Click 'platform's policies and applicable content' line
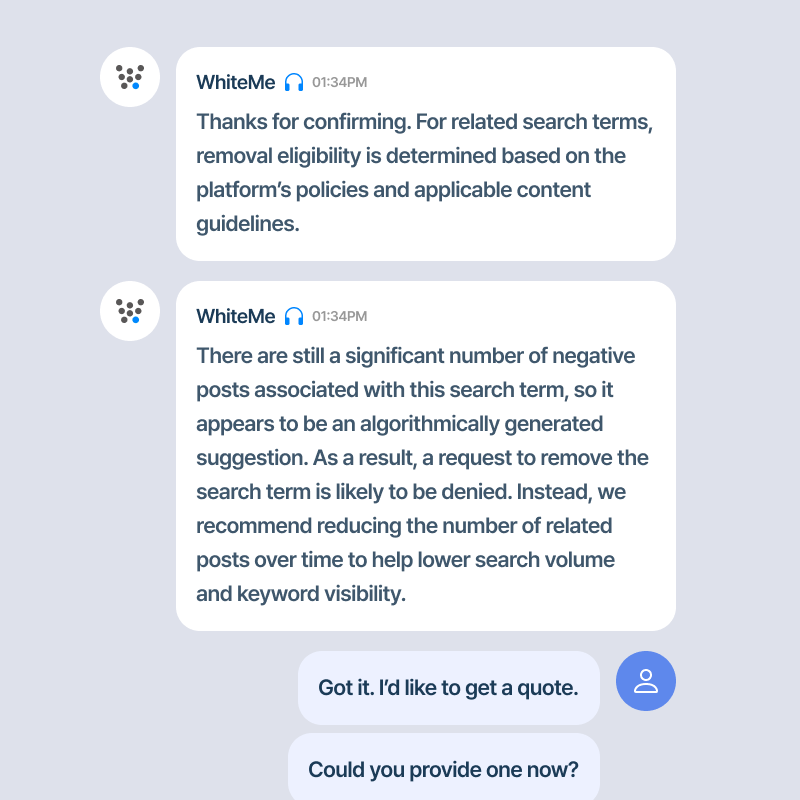 click(393, 190)
